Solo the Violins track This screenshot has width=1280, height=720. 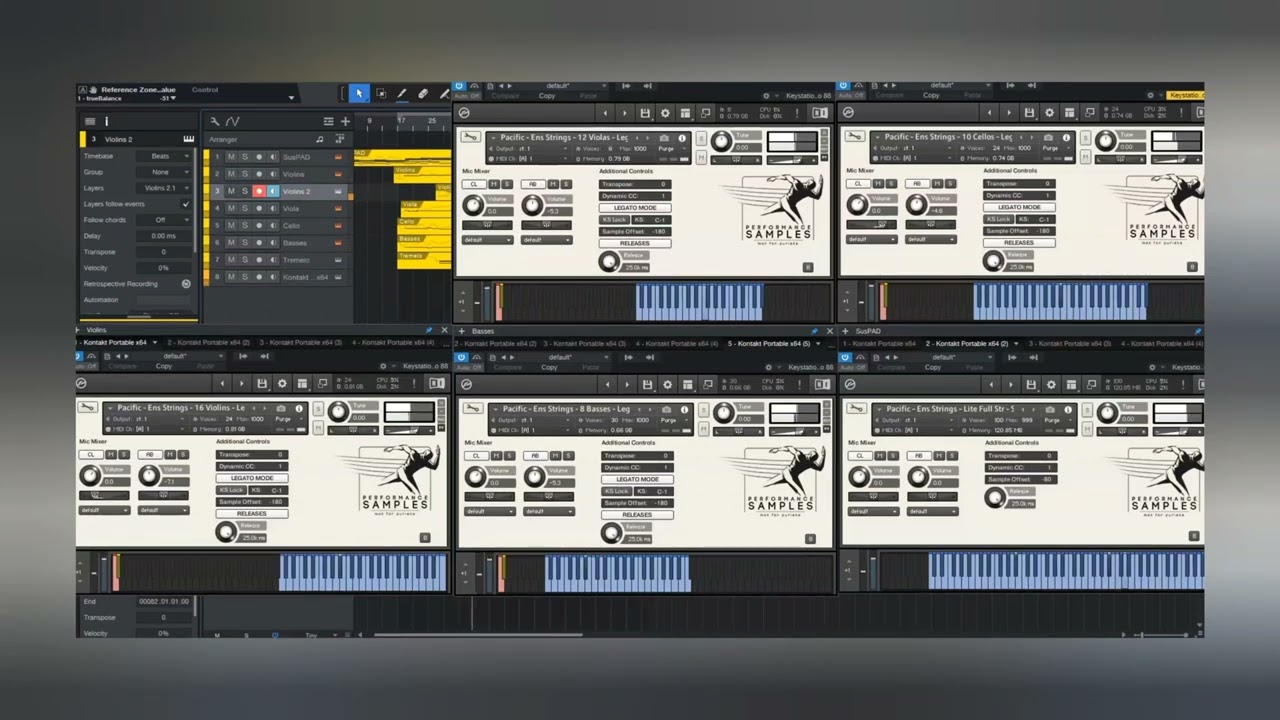(x=244, y=174)
